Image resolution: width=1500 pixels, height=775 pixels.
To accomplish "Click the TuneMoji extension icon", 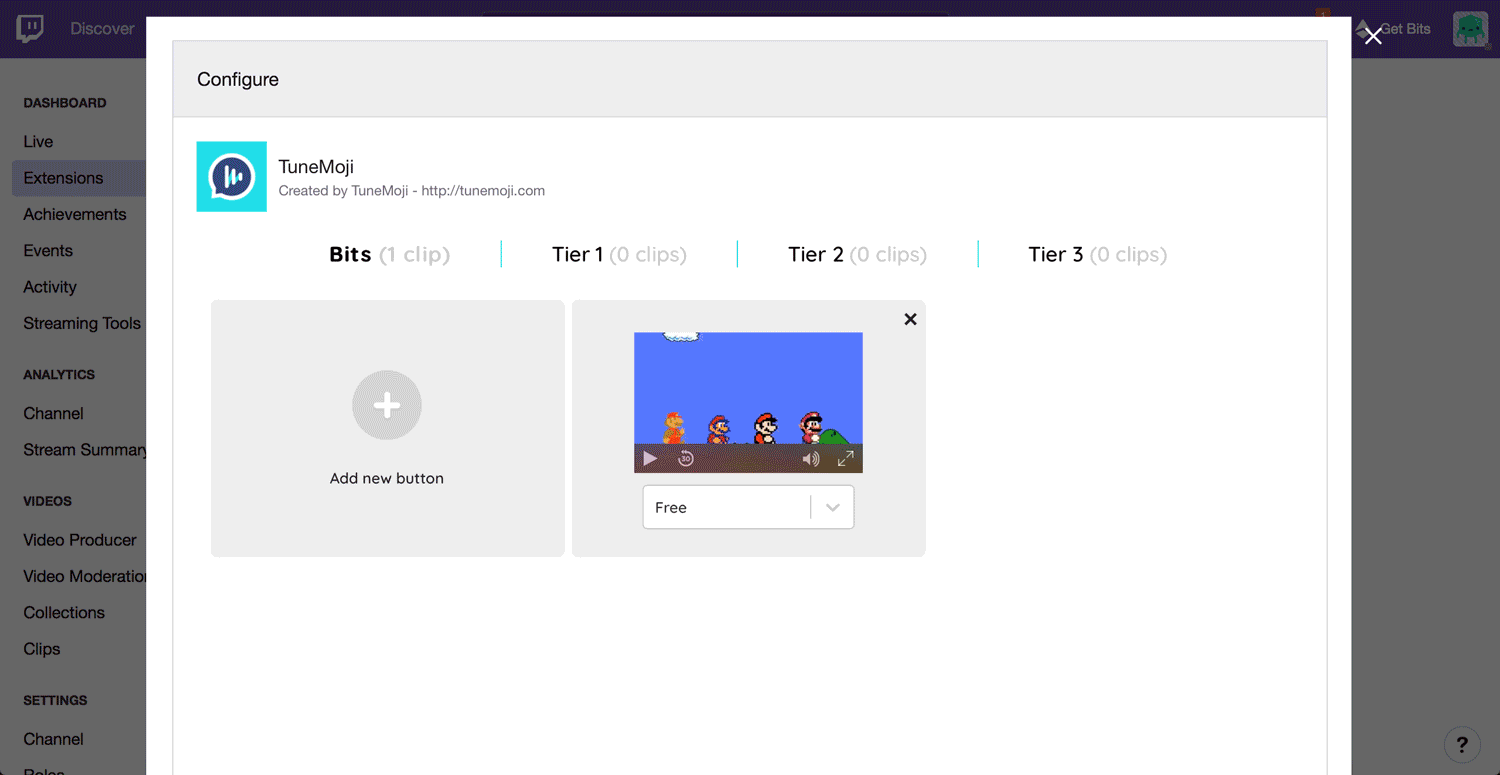I will (231, 176).
